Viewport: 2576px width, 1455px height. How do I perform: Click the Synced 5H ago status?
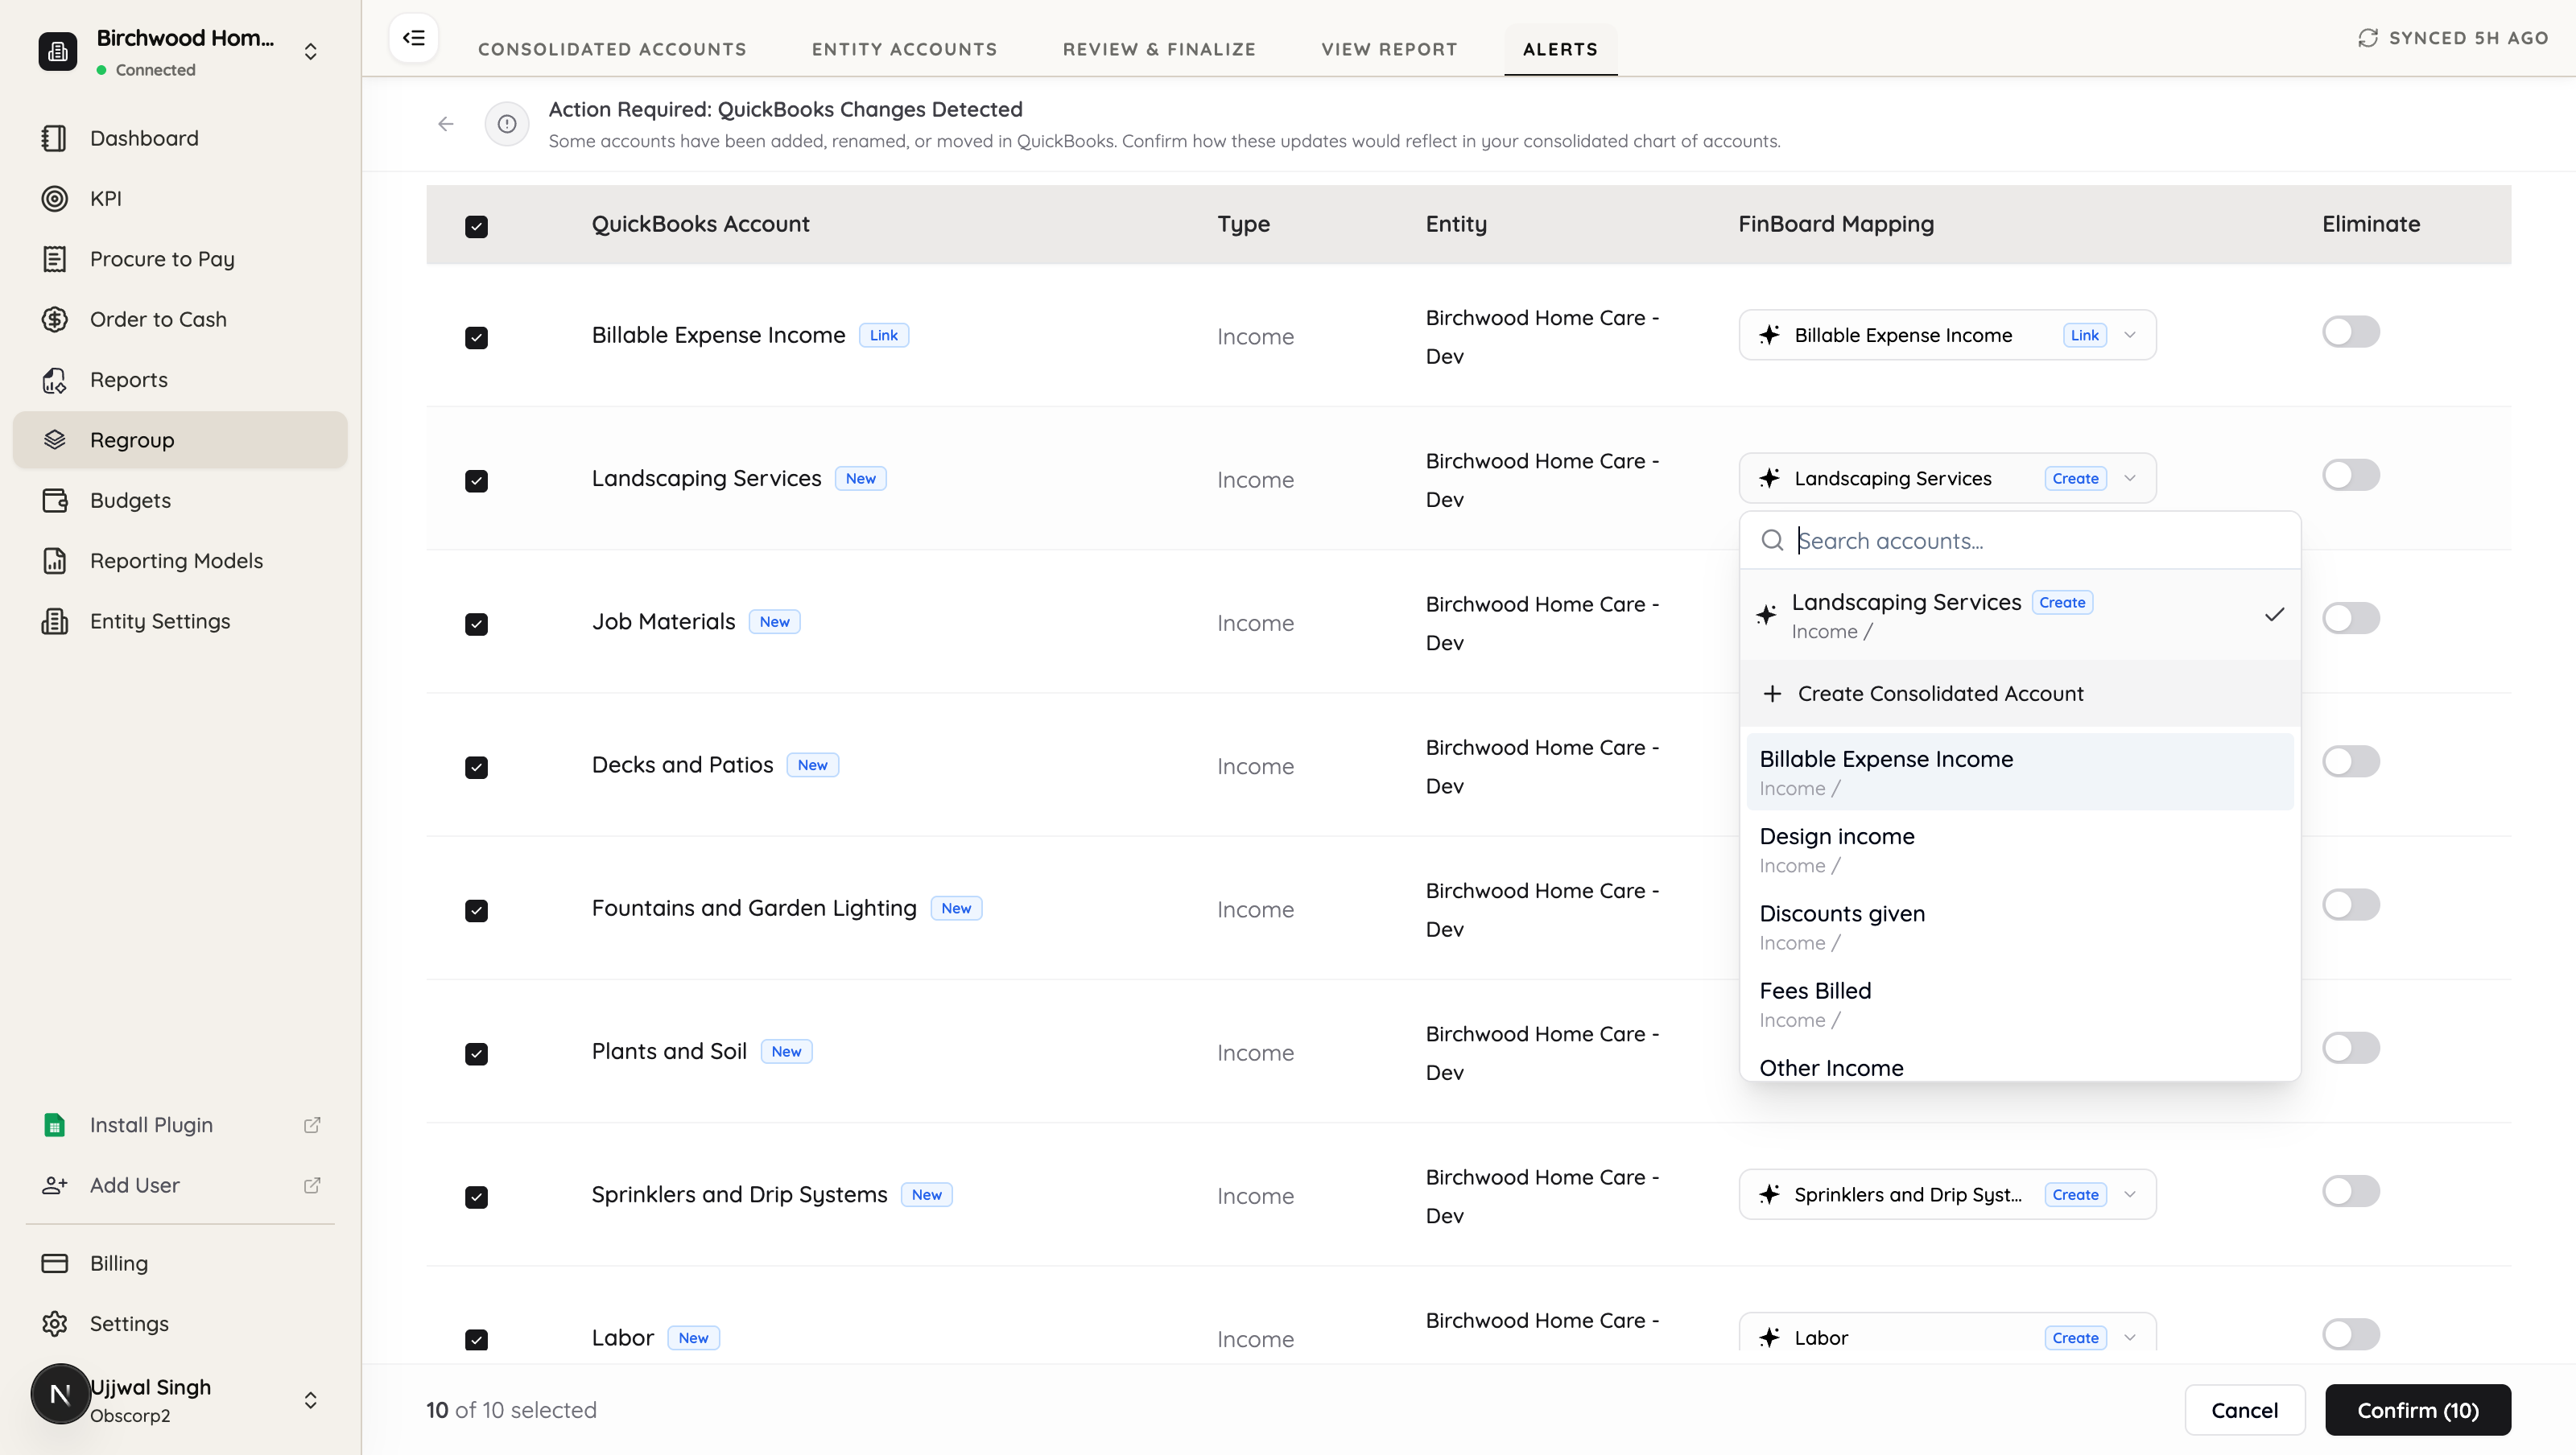pos(2452,38)
